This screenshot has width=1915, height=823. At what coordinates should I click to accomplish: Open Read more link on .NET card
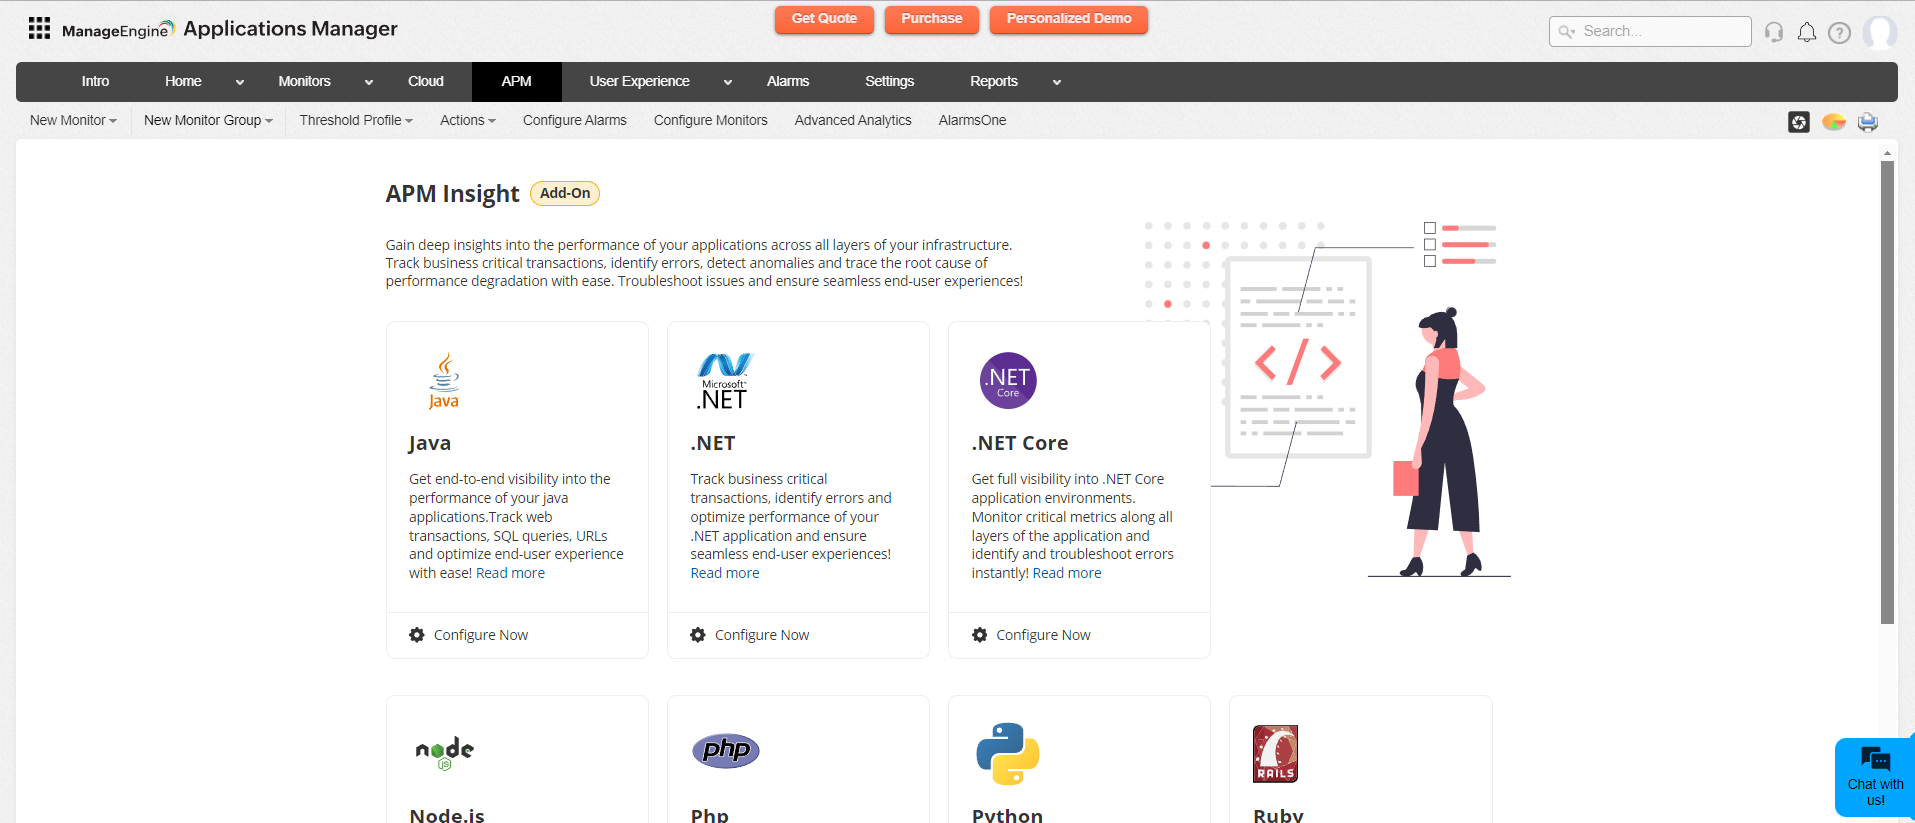(x=725, y=573)
